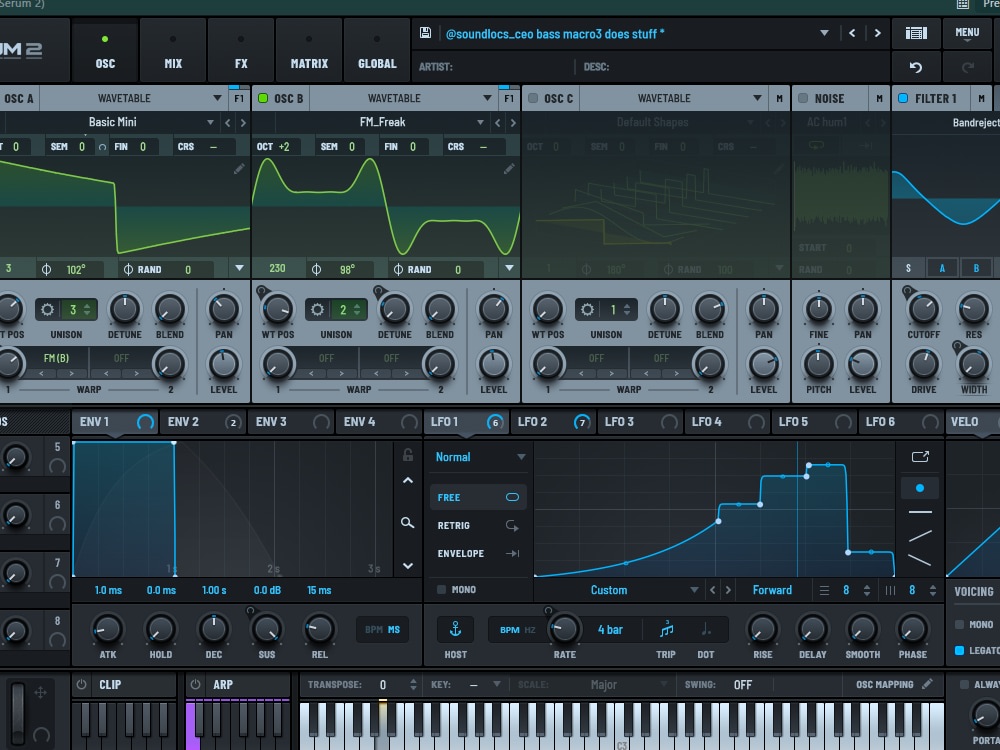Open the LFO grid horizontal lines icon
This screenshot has height=750, width=1000.
click(825, 591)
